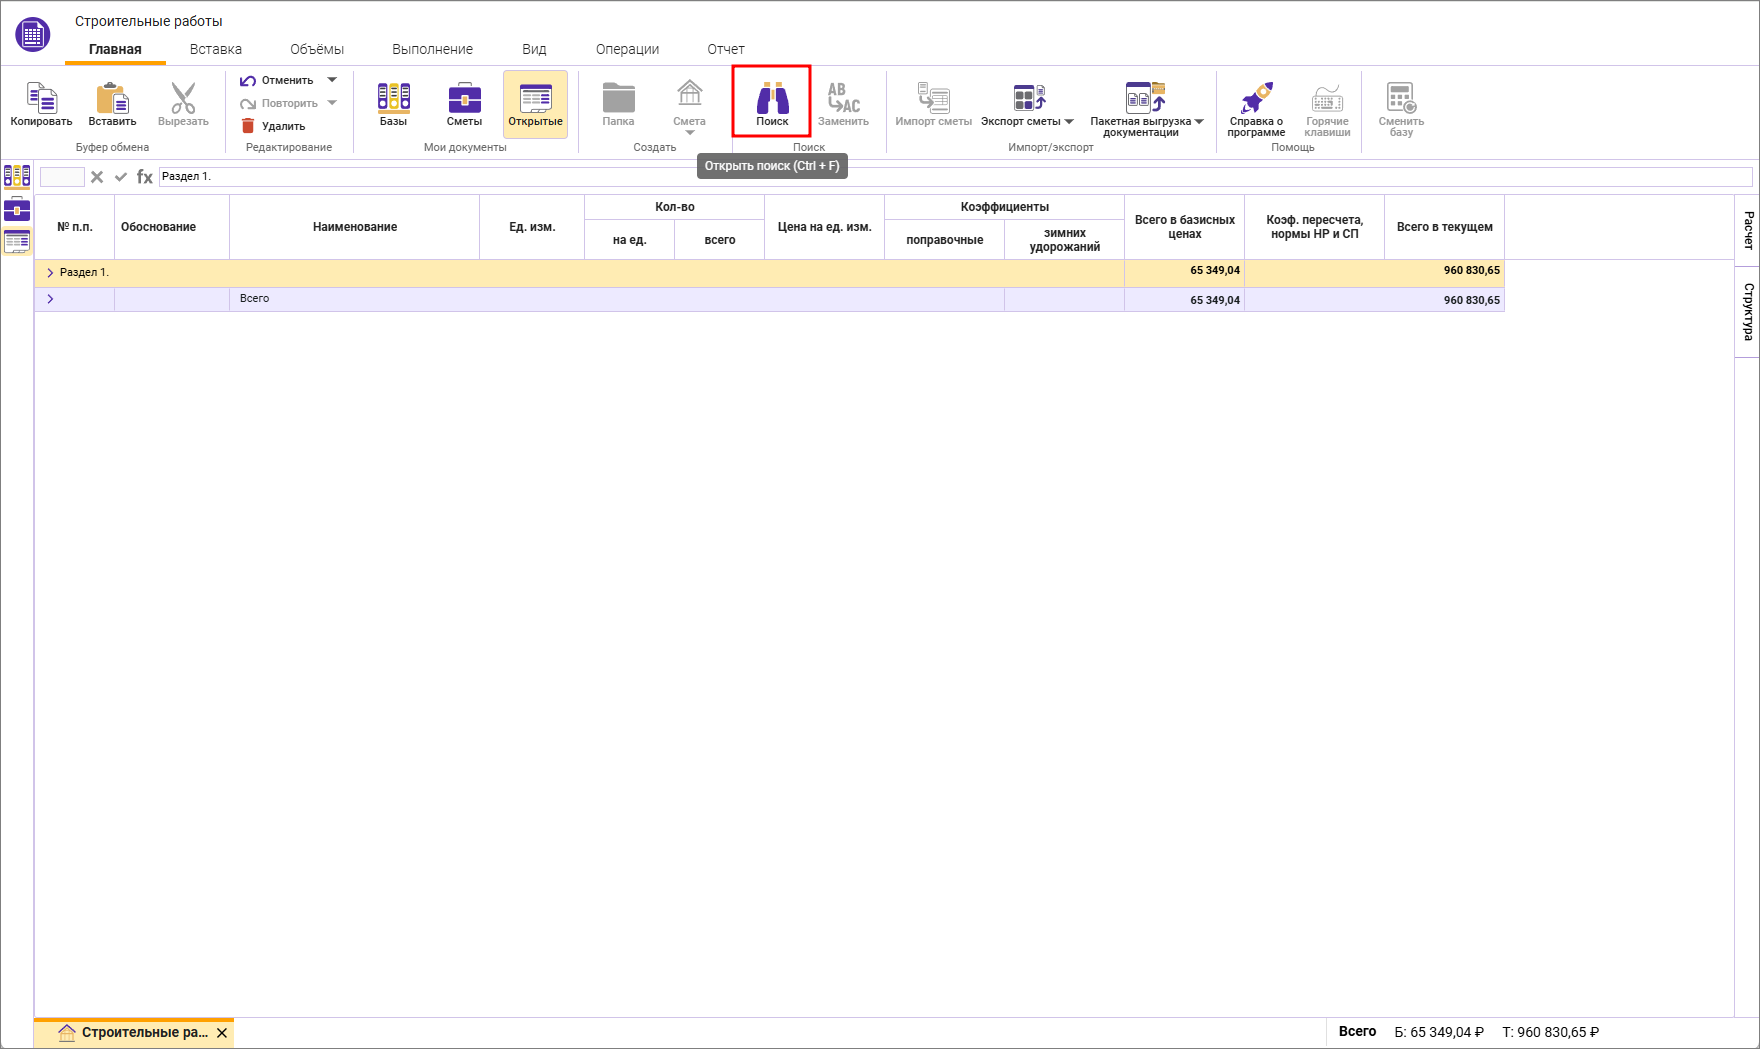
Task: Expand the Раздел 1. row
Action: coord(50,272)
